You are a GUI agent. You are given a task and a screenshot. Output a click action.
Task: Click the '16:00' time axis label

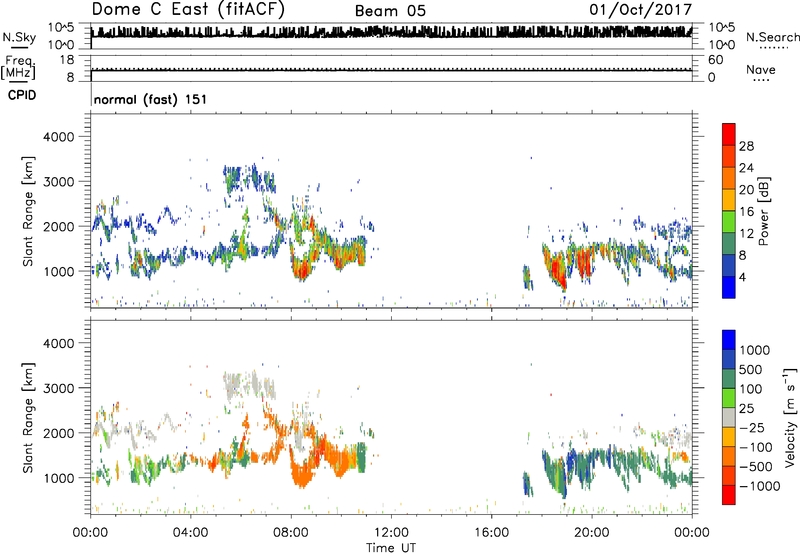491,533
